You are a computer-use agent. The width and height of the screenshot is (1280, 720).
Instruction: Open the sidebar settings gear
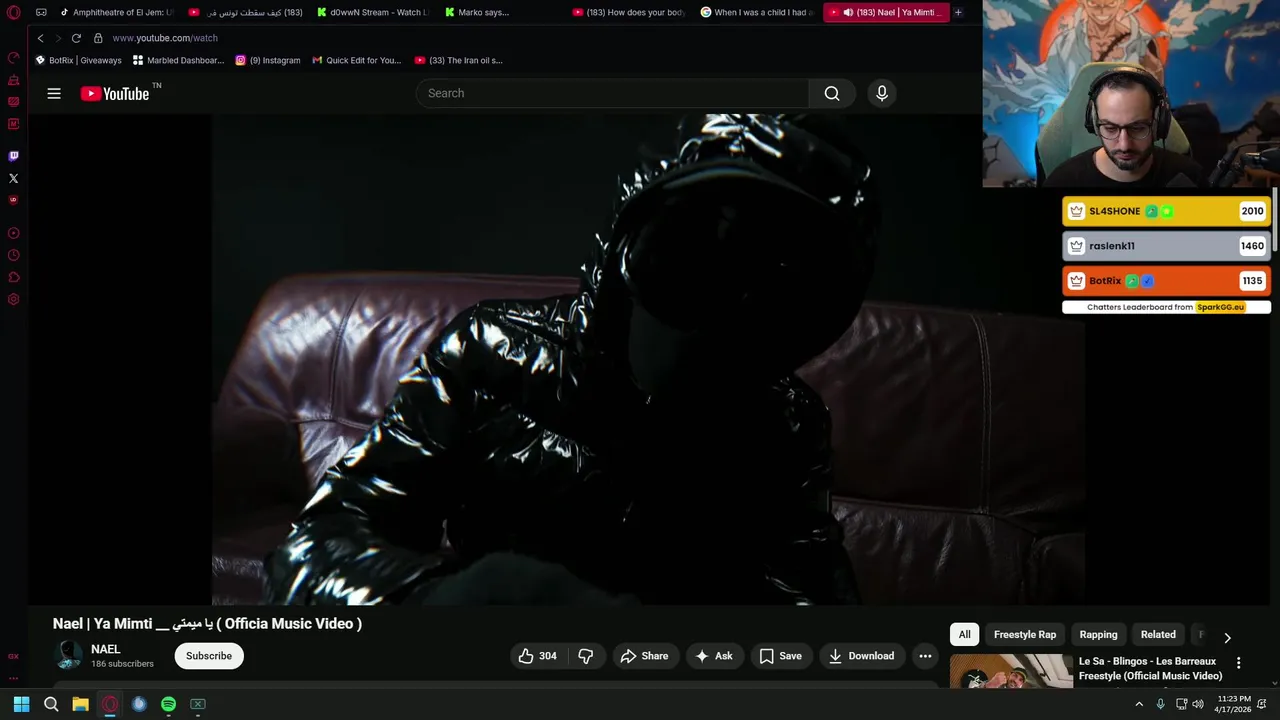(13, 299)
